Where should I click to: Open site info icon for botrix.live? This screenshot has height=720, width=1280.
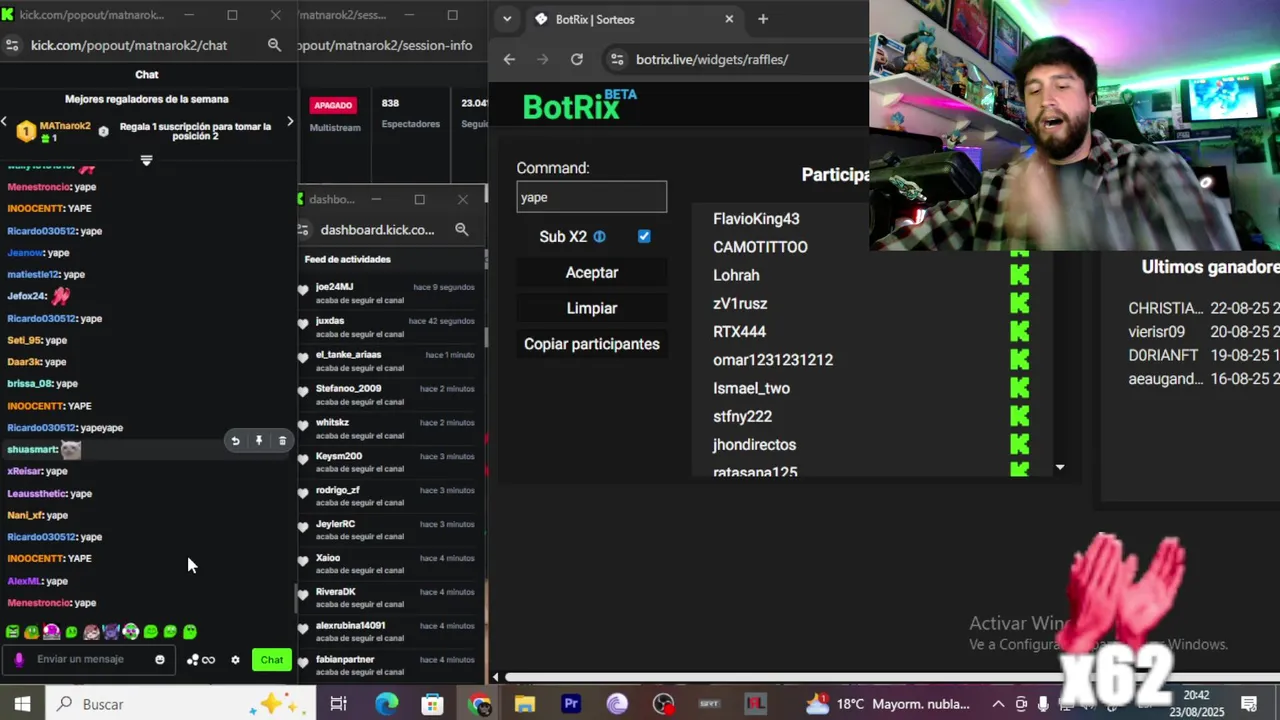(x=617, y=59)
